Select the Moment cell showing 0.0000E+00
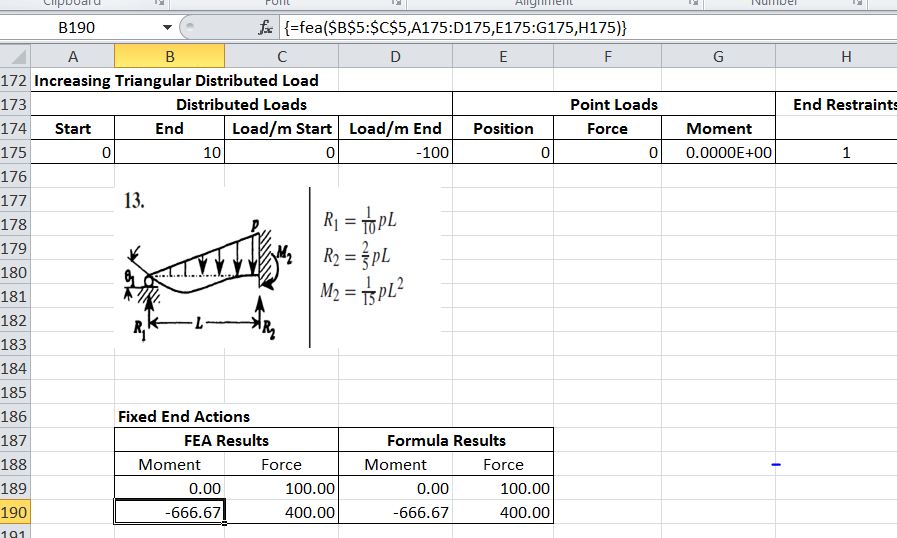This screenshot has width=897, height=538. [718, 153]
